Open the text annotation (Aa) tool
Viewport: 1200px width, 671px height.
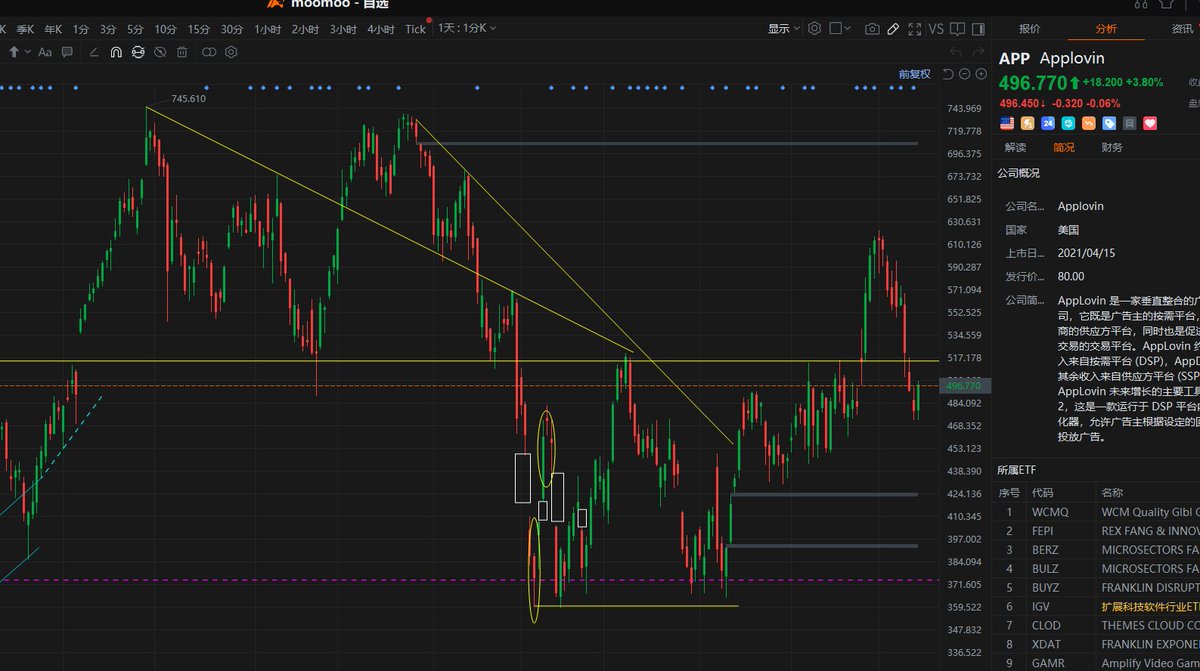click(x=45, y=52)
